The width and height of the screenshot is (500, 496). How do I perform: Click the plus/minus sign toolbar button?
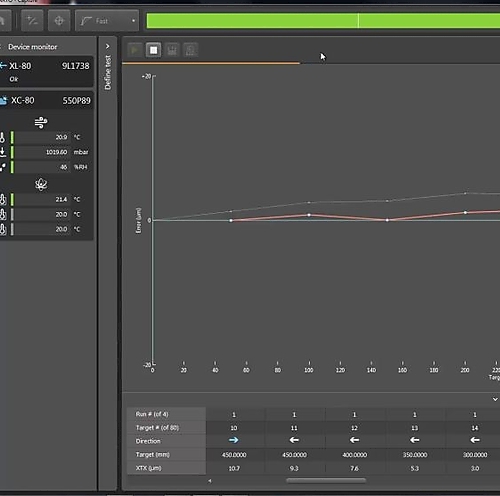coord(32,21)
